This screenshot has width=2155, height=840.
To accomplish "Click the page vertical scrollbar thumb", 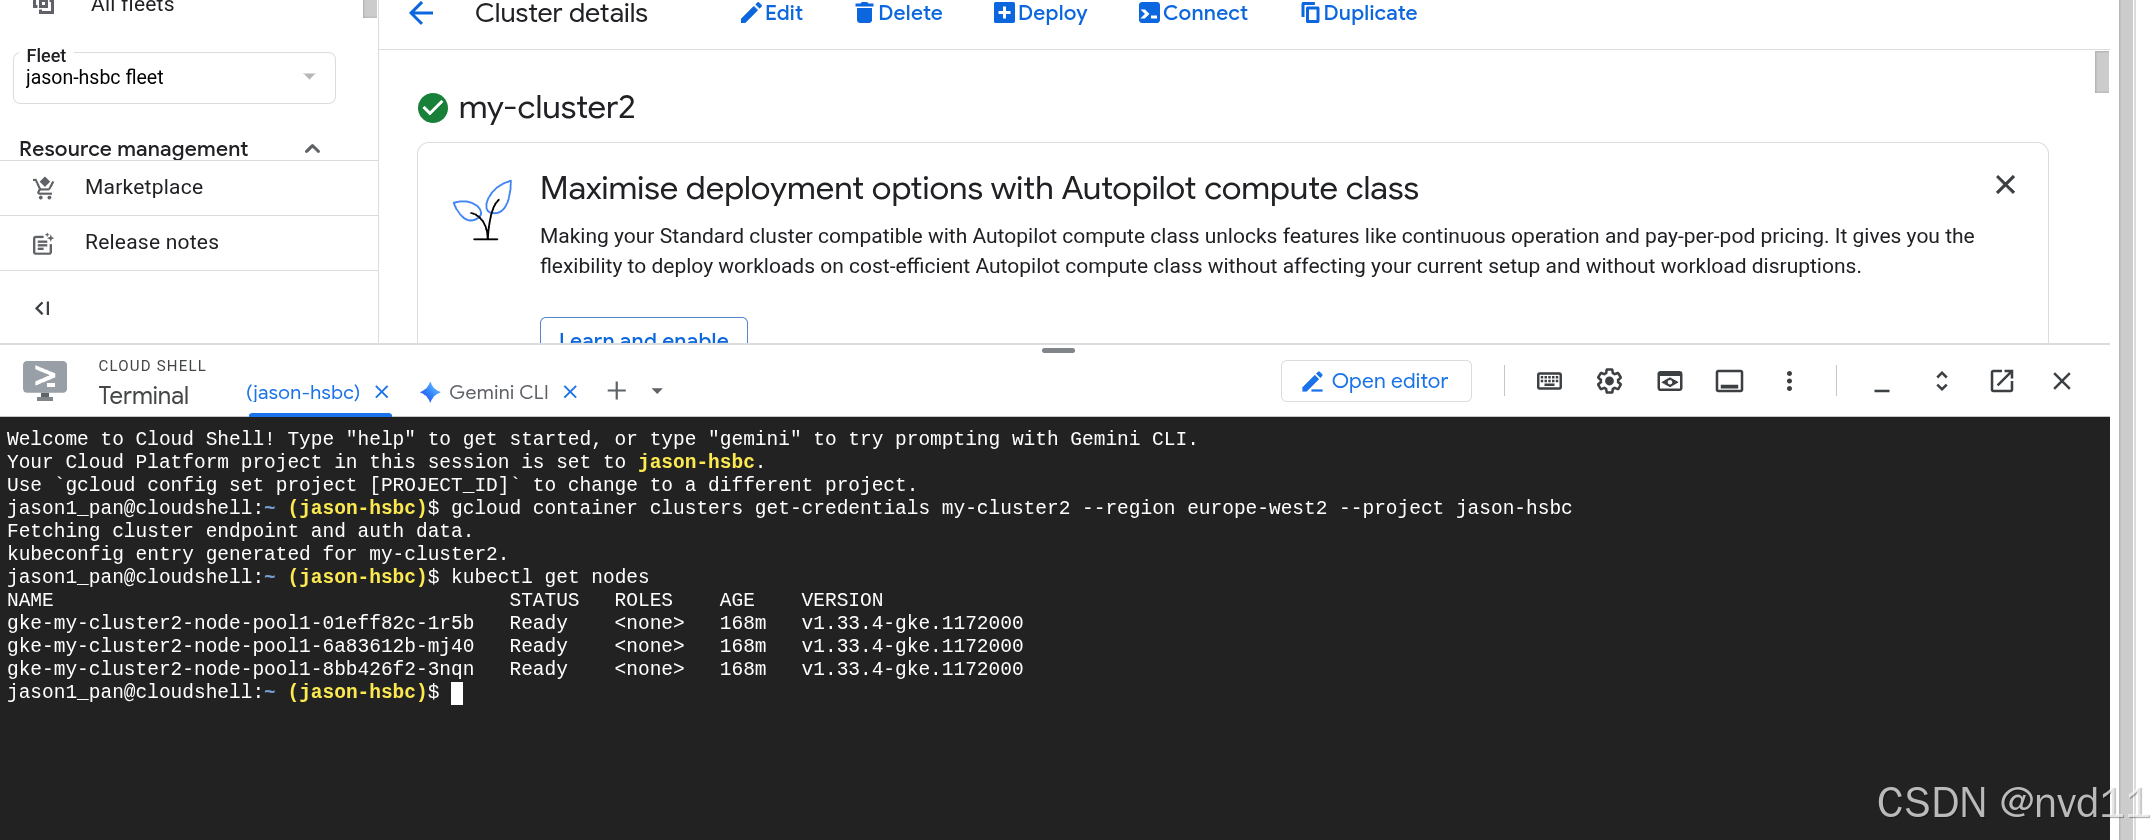I will click(x=2102, y=71).
